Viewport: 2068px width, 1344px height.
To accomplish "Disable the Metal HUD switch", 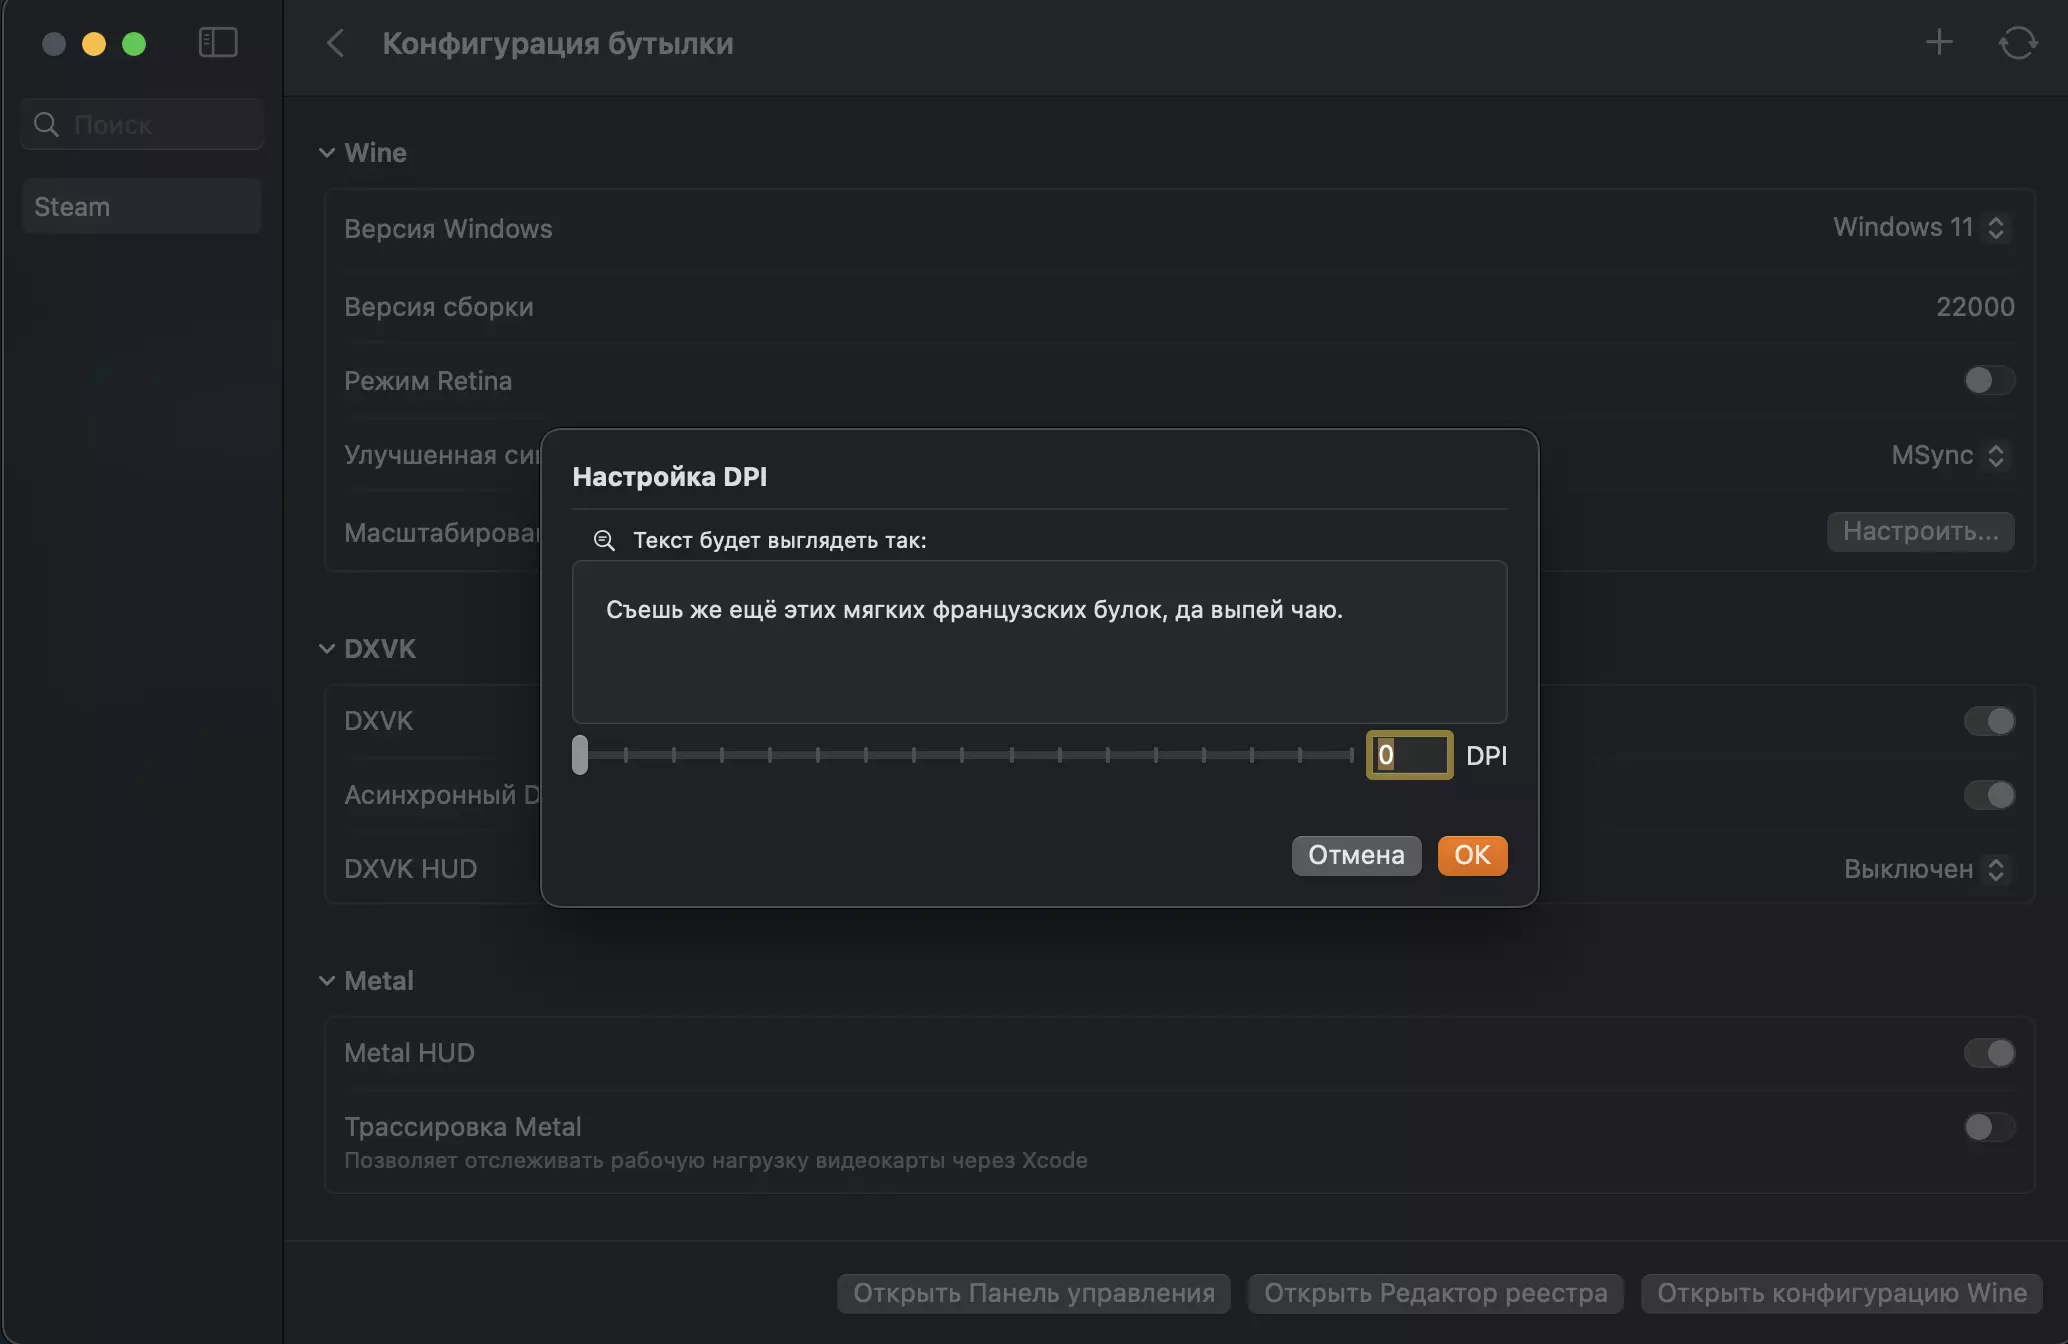I will pyautogui.click(x=1988, y=1052).
